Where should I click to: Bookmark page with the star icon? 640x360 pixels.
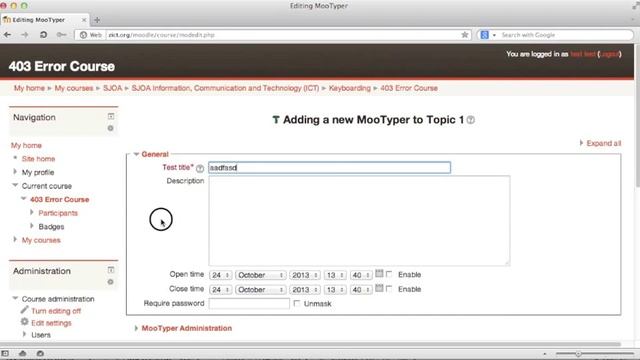pyautogui.click(x=464, y=35)
